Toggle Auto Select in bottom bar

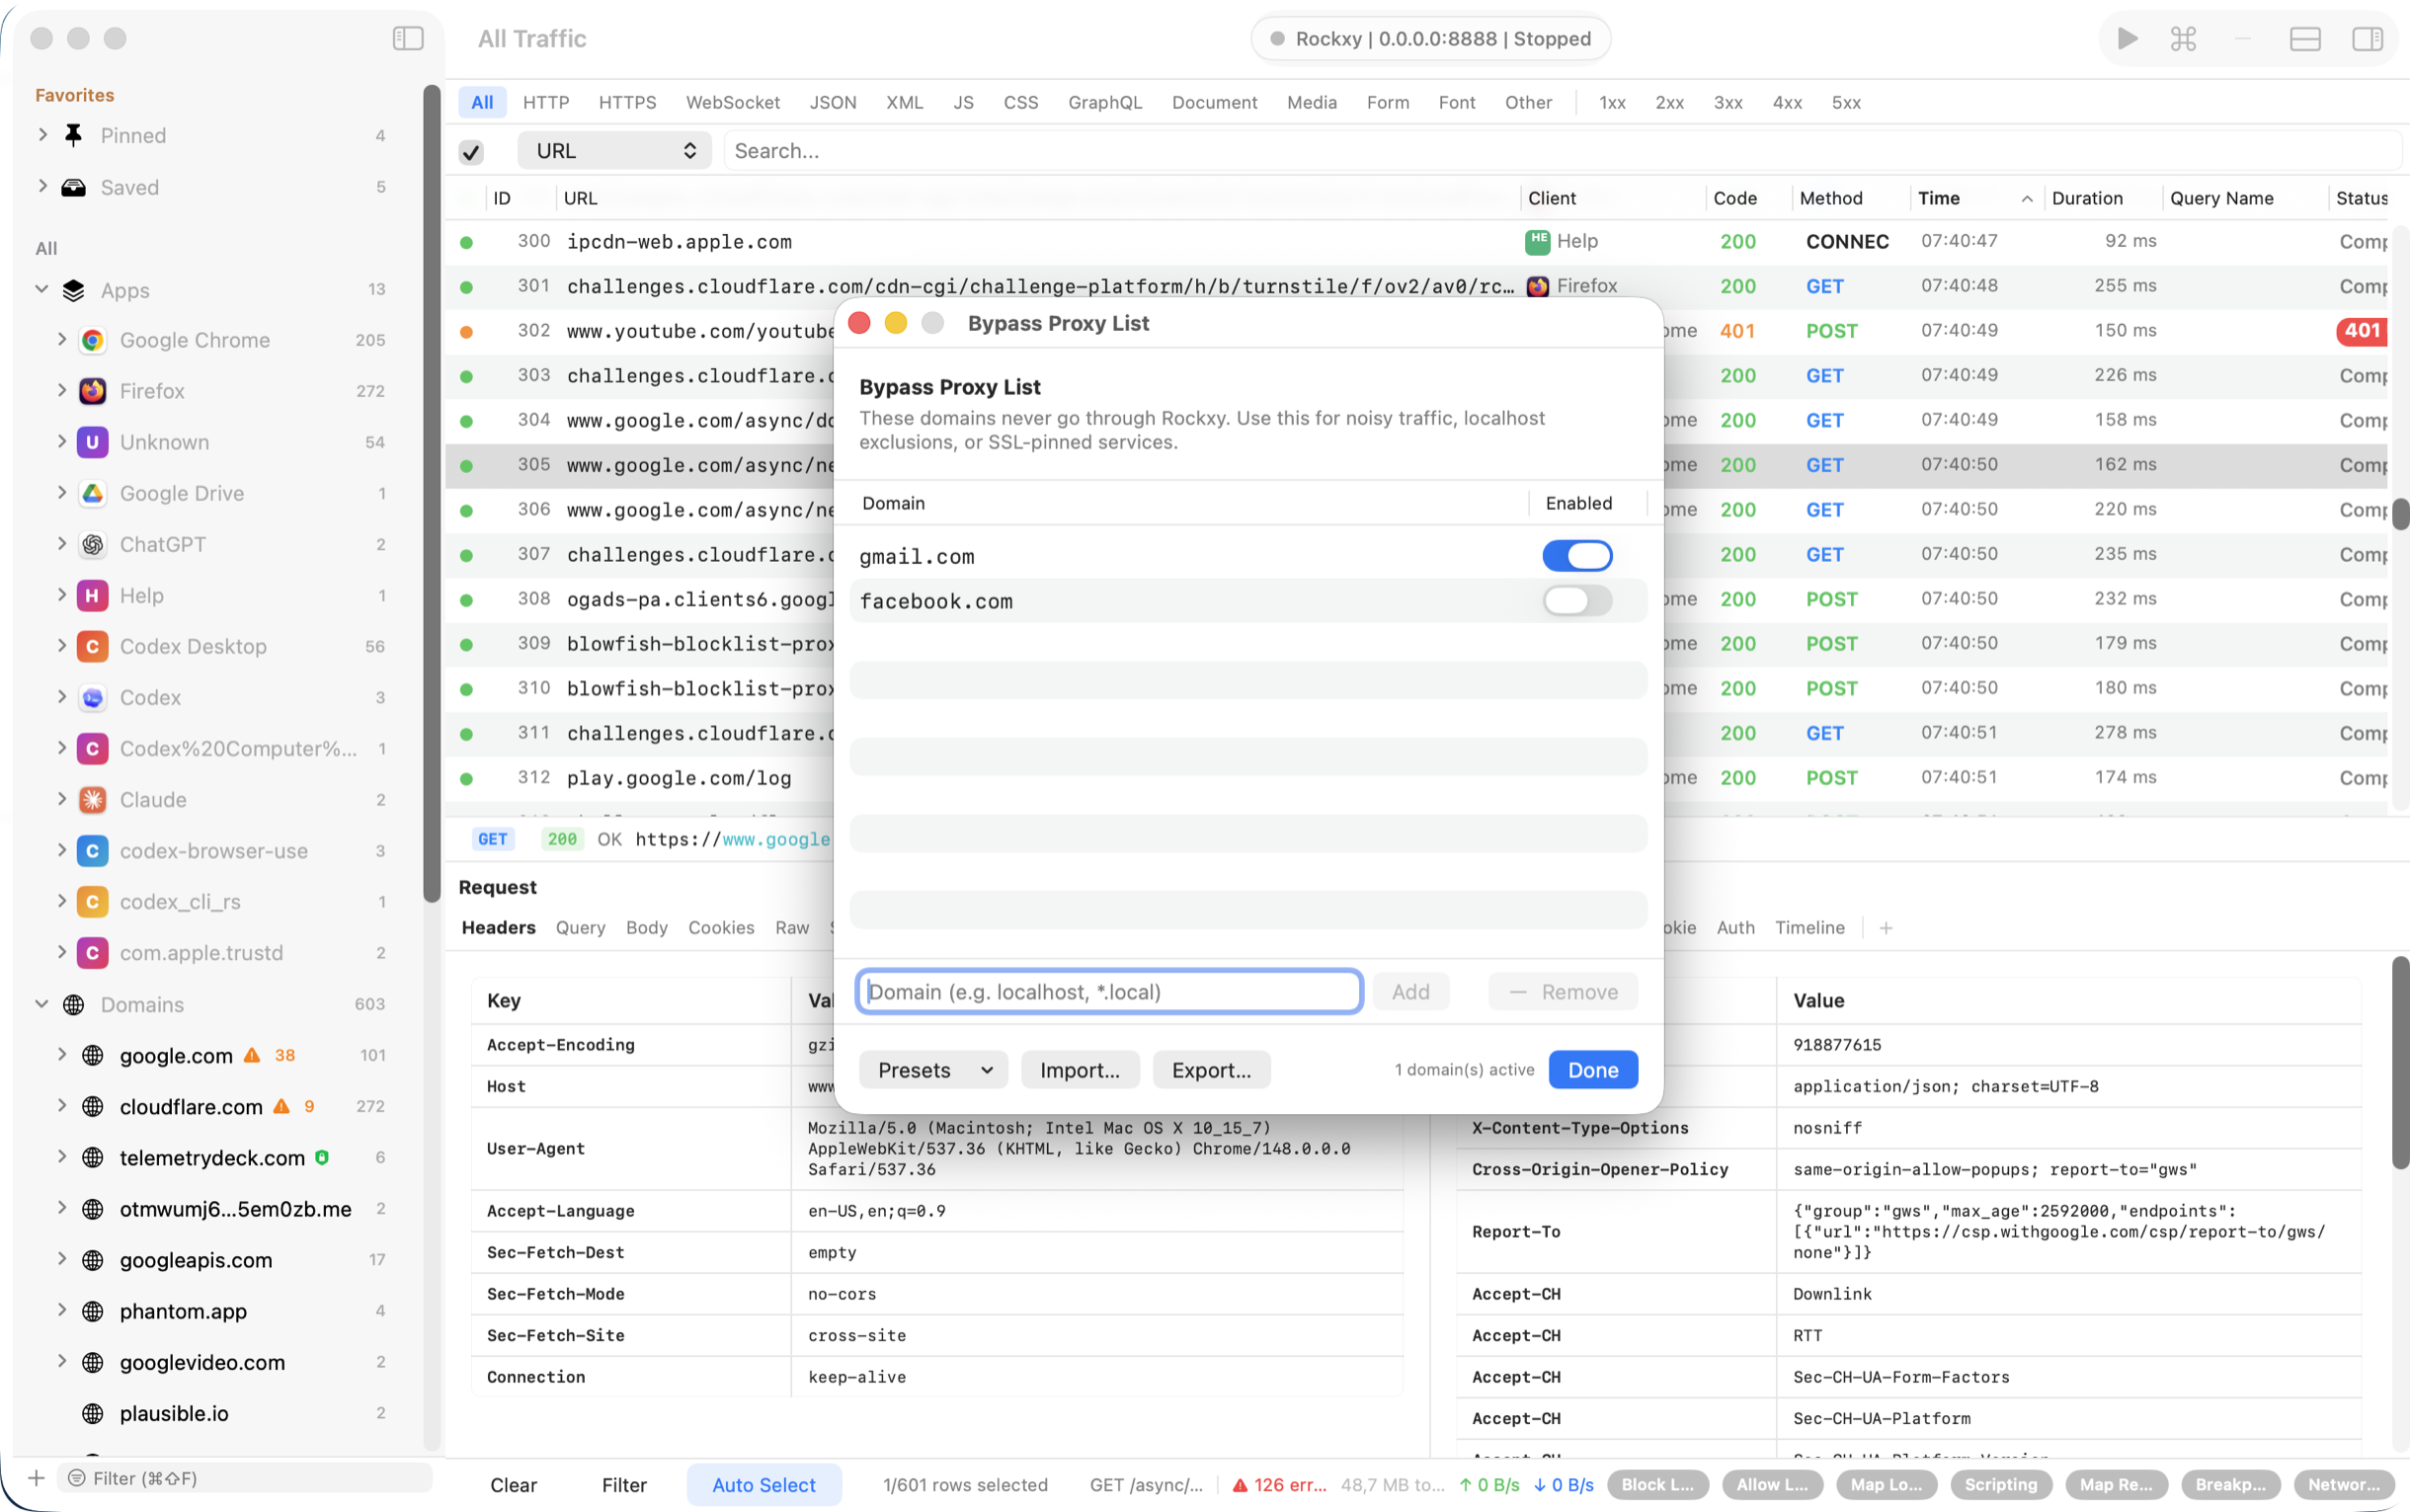(764, 1485)
